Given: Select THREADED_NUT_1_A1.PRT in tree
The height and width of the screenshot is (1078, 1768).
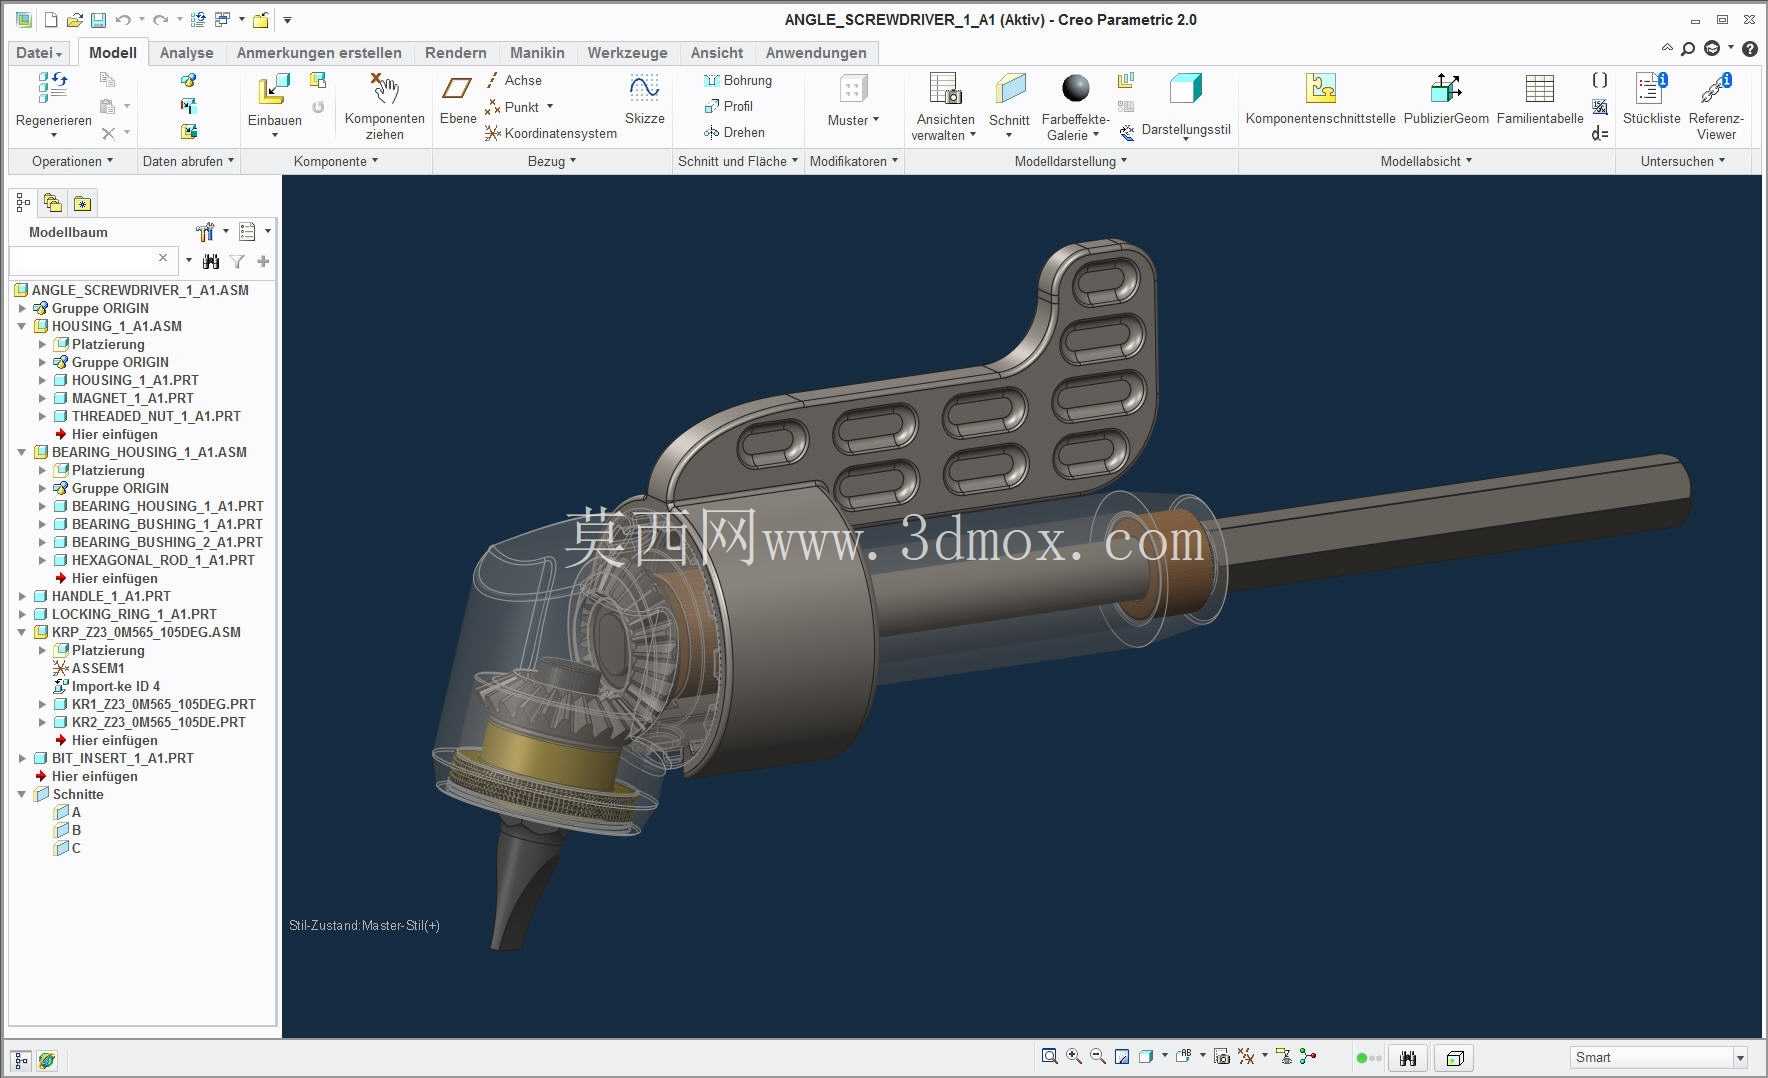Looking at the screenshot, I should (x=146, y=416).
